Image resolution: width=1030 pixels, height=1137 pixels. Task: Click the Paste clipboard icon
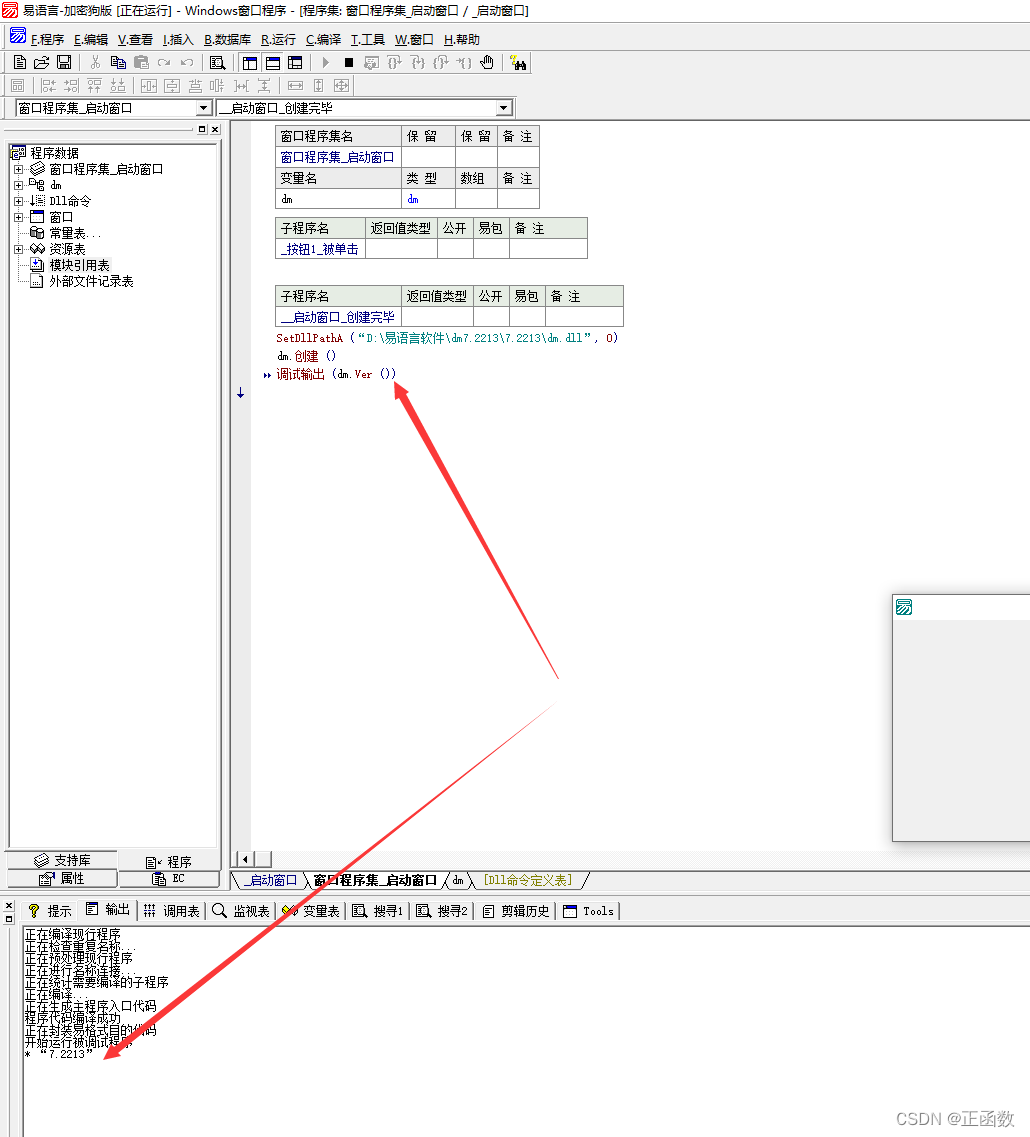tap(141, 63)
